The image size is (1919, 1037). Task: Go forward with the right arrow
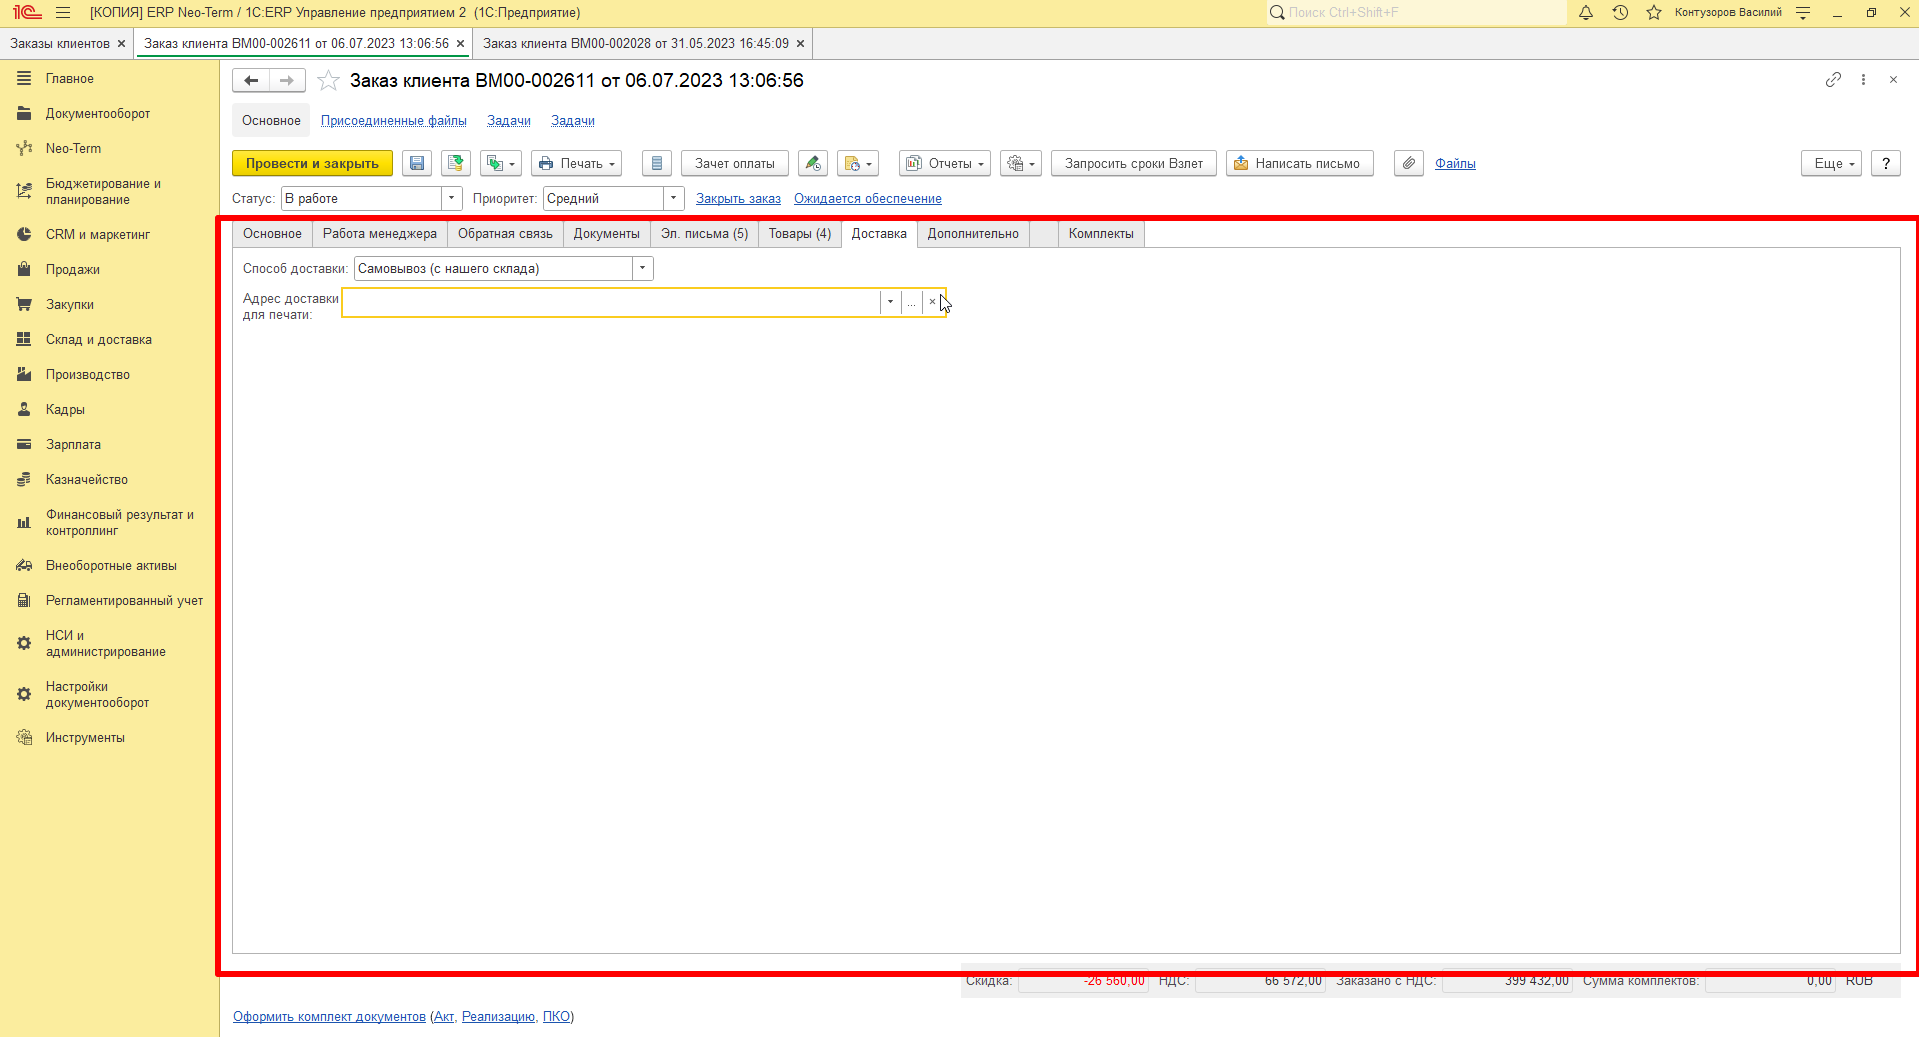288,81
